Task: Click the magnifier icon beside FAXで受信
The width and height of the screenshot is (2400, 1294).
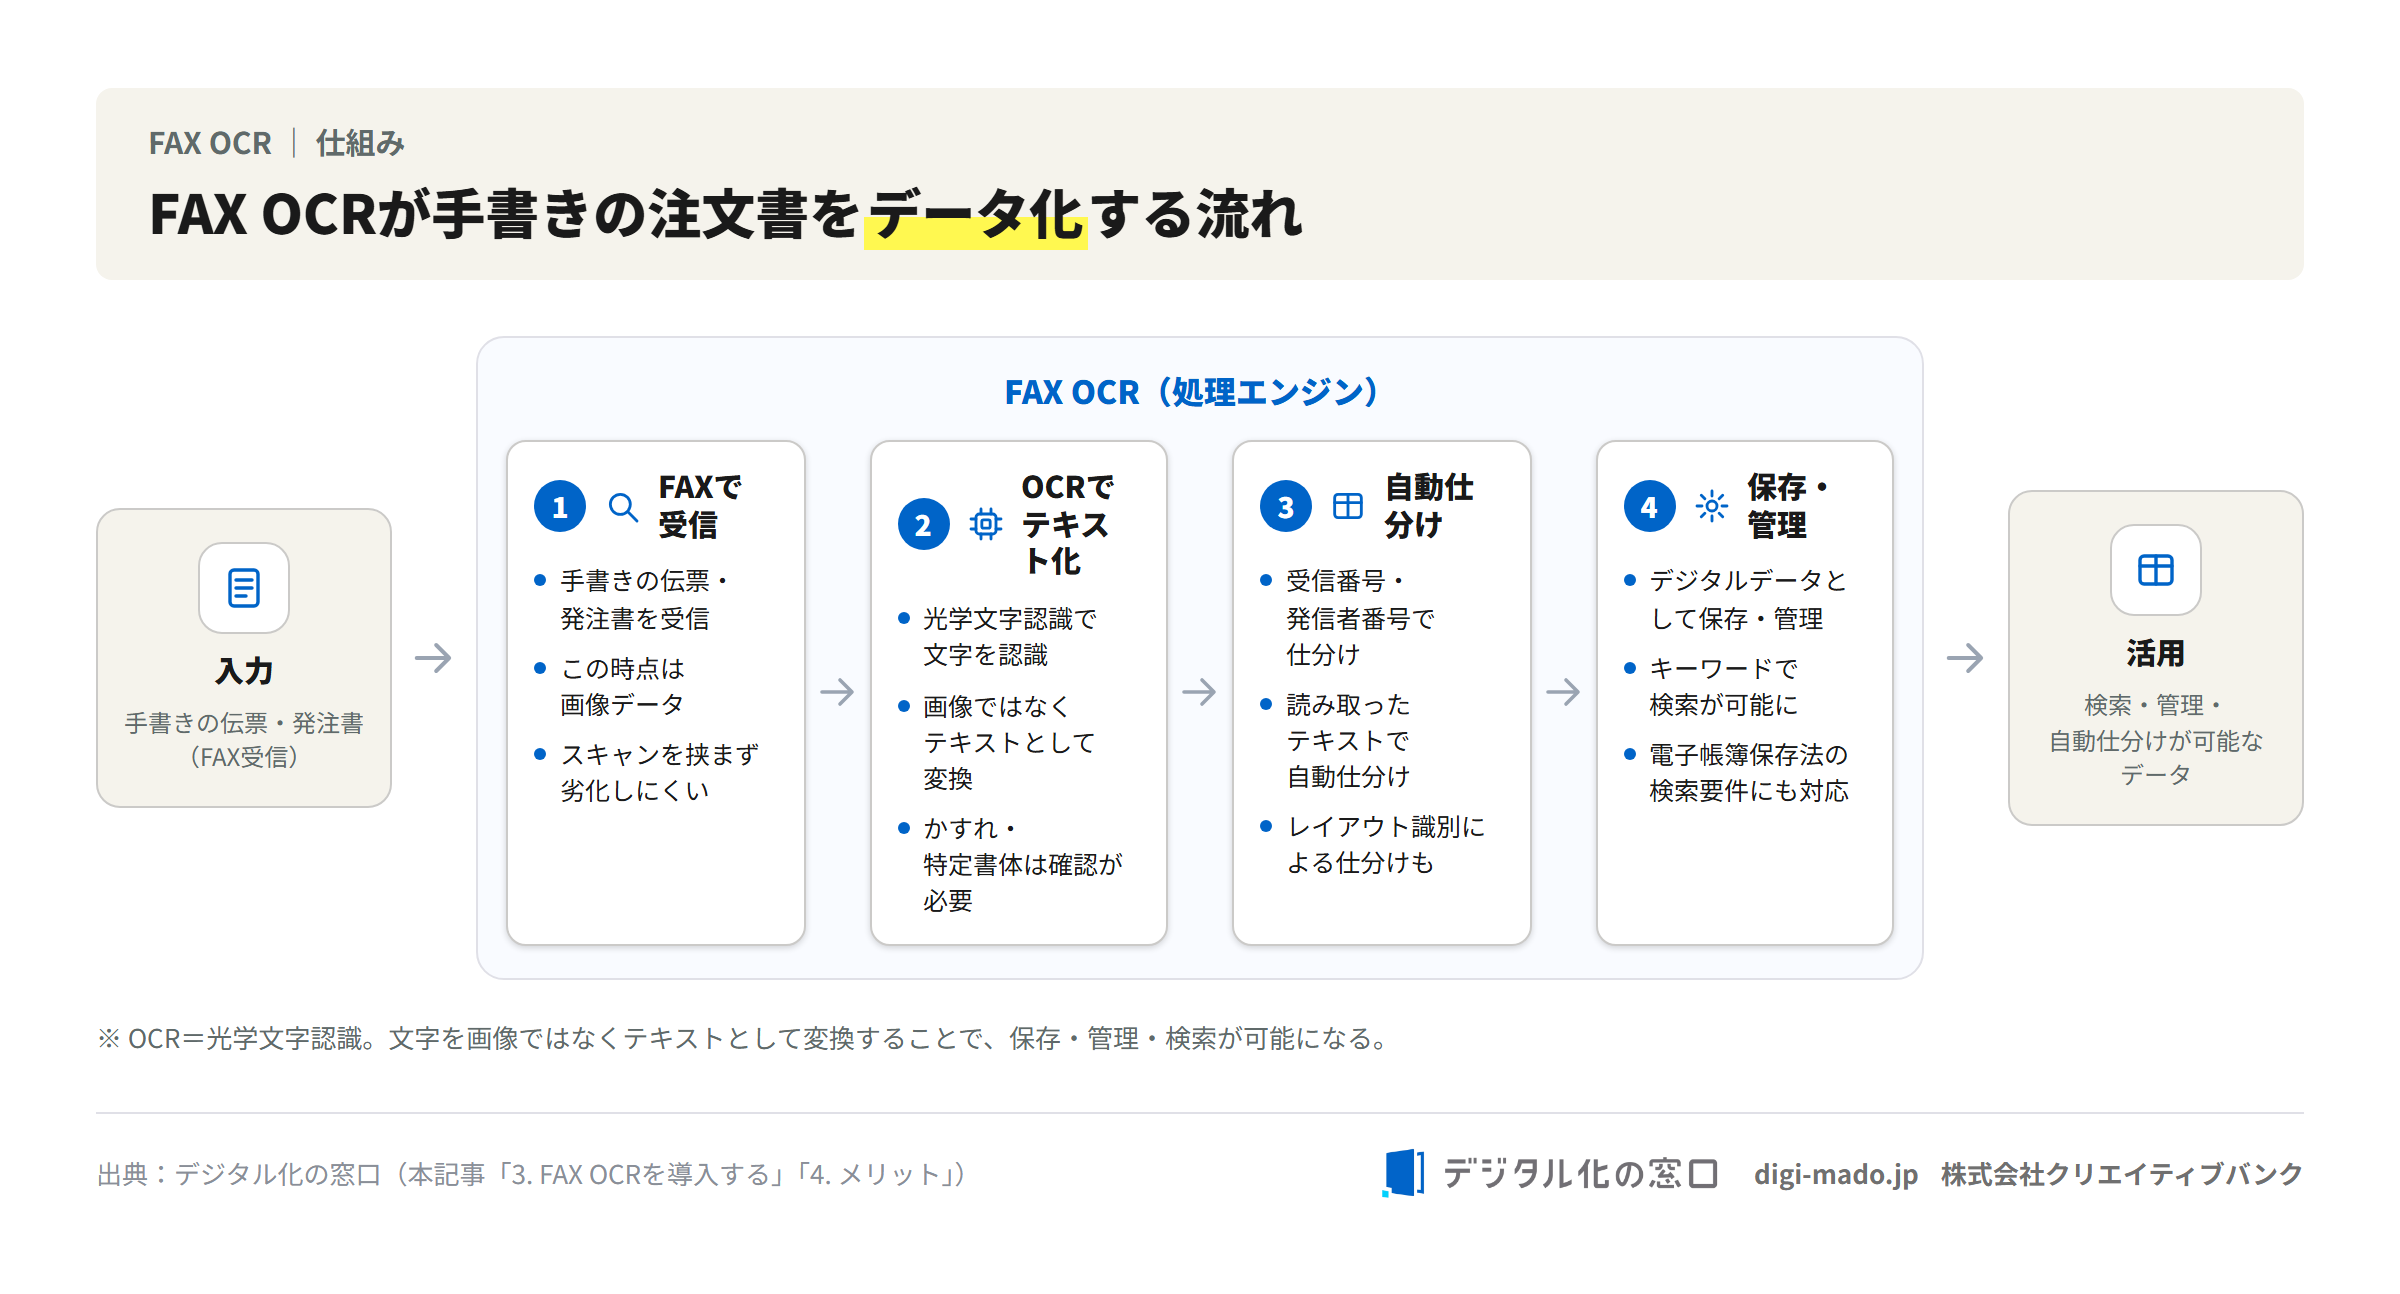Action: pos(624,507)
